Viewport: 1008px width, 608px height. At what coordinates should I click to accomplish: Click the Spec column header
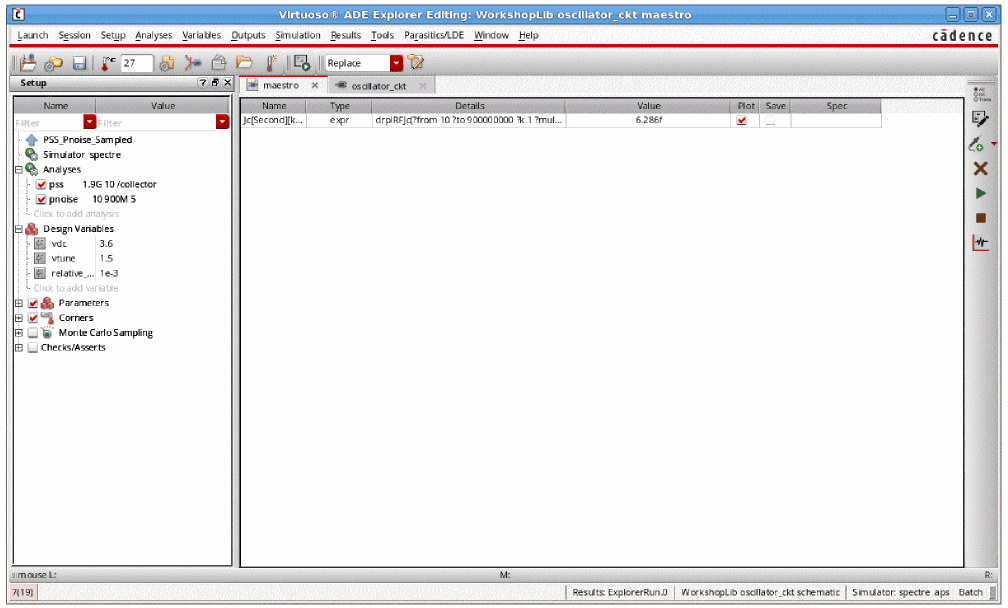click(x=836, y=105)
